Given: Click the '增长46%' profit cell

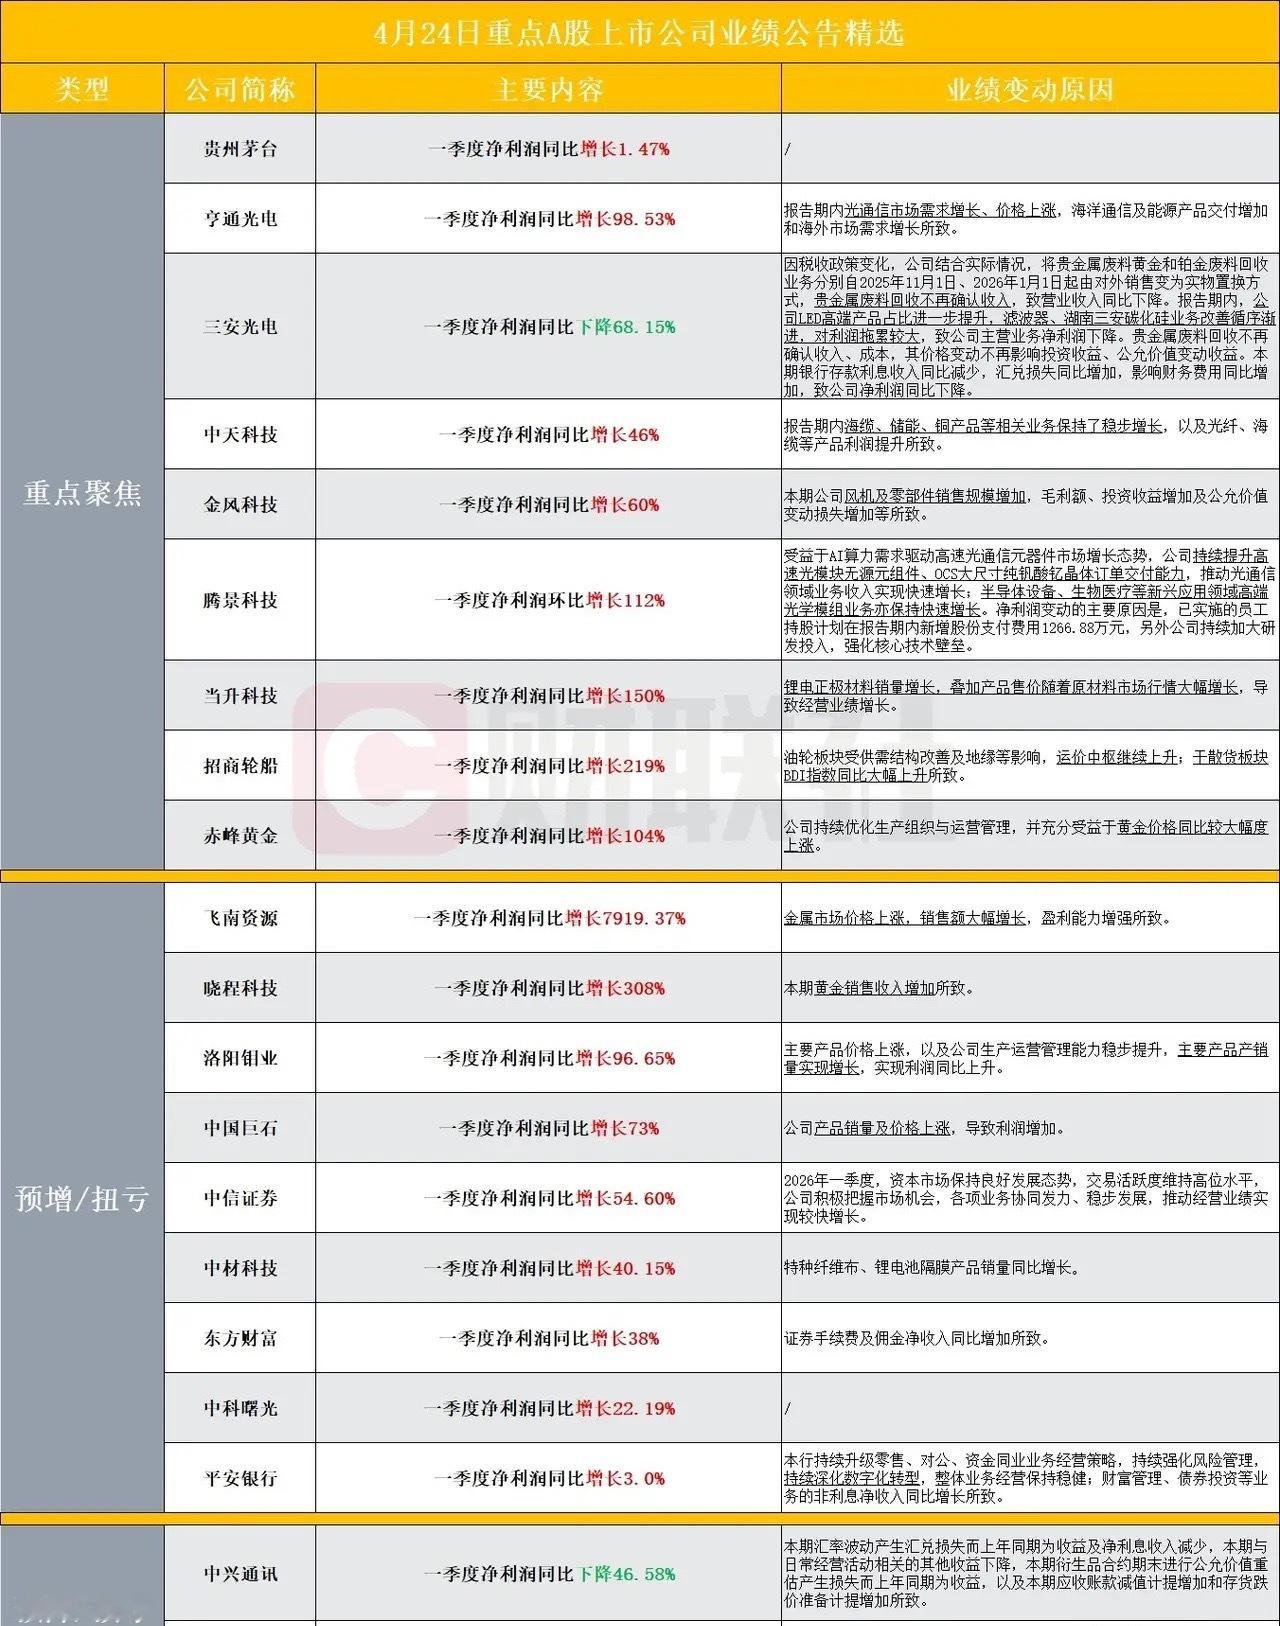Looking at the screenshot, I should tap(548, 435).
